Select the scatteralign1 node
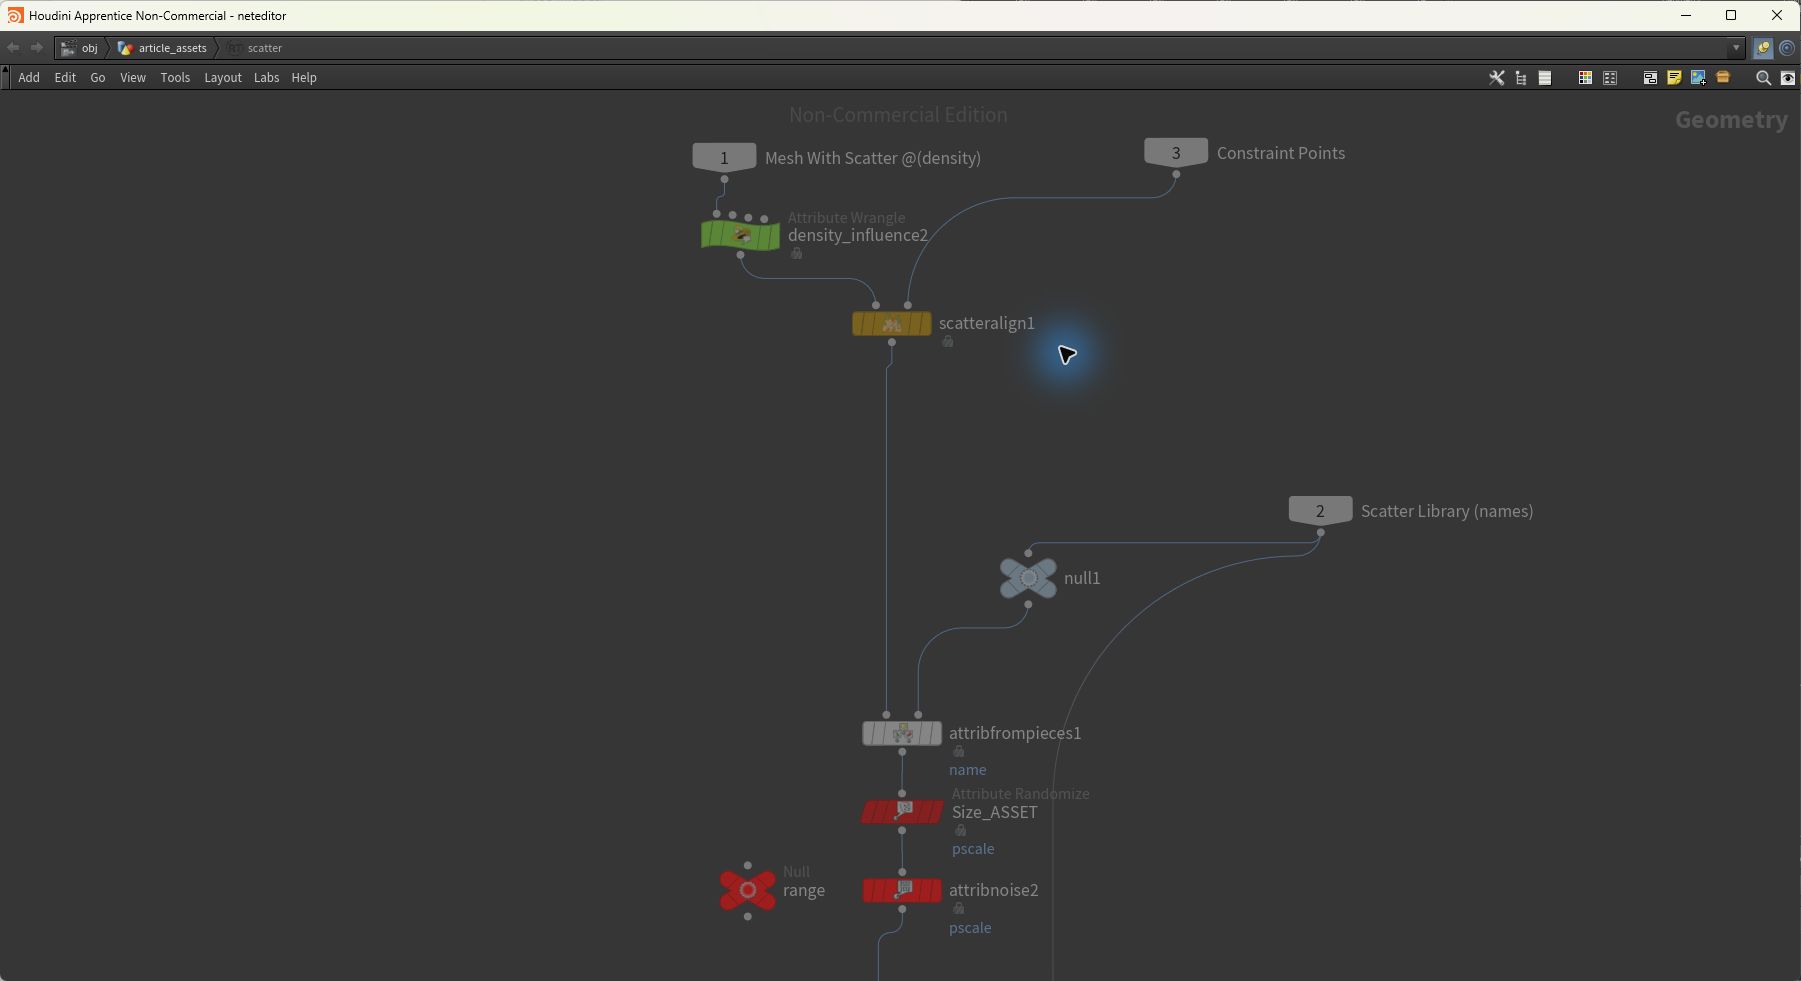1801x981 pixels. [891, 324]
